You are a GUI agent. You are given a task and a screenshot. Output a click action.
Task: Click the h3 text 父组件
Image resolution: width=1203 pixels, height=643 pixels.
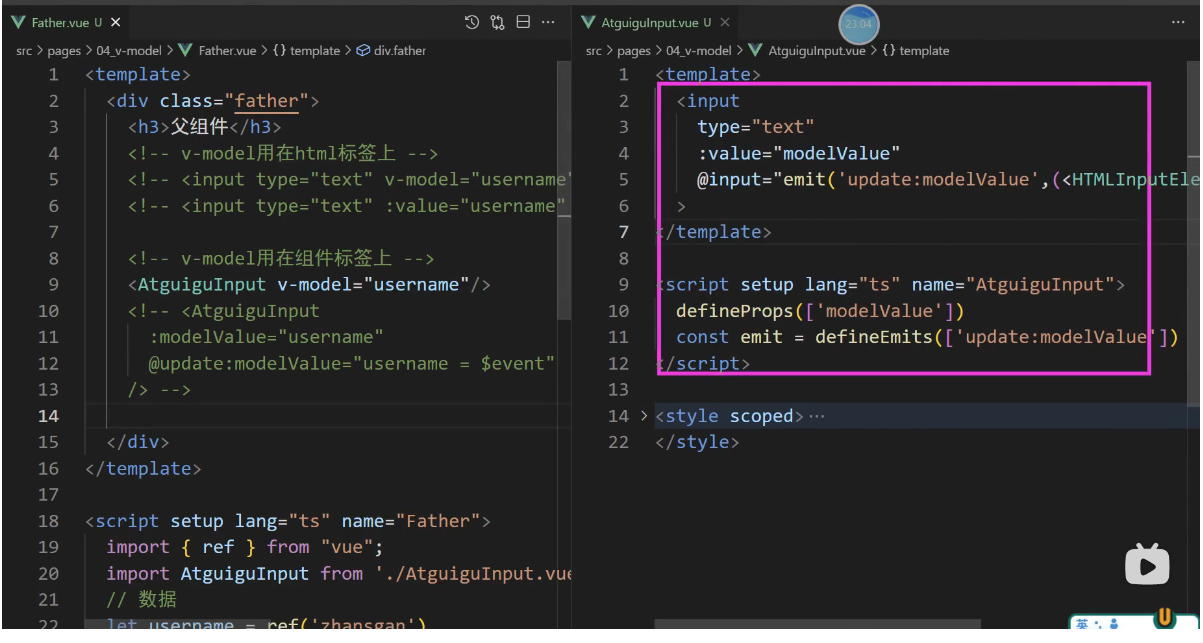(198, 127)
